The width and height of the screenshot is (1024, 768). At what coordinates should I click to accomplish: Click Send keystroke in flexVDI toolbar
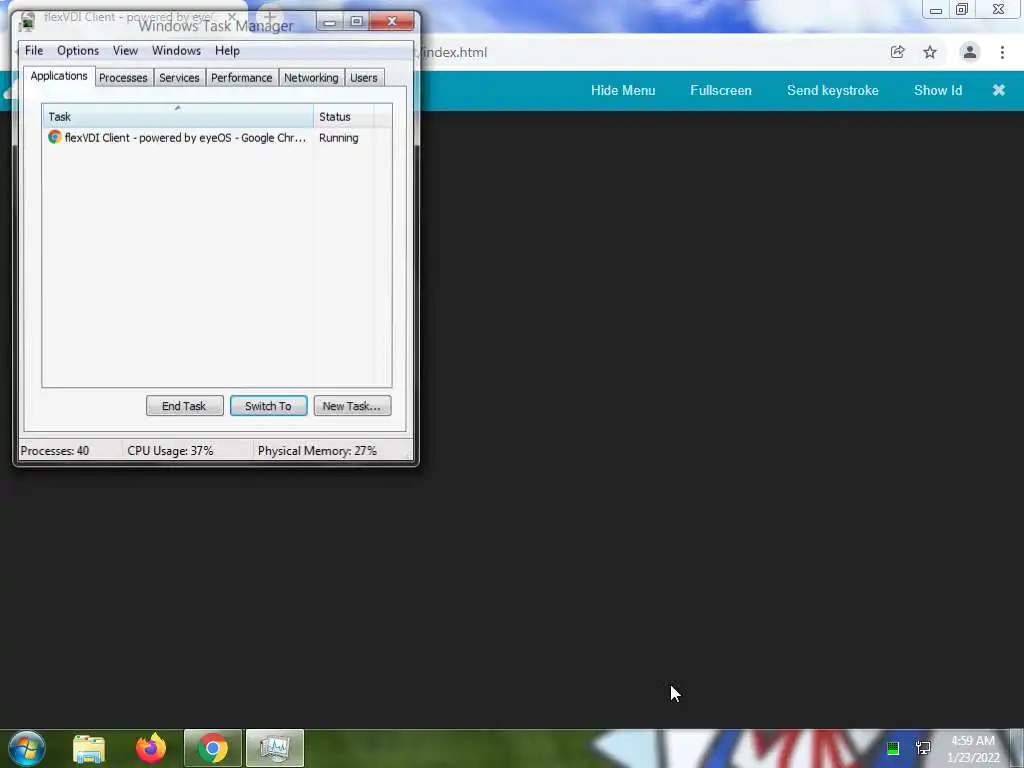(x=833, y=90)
